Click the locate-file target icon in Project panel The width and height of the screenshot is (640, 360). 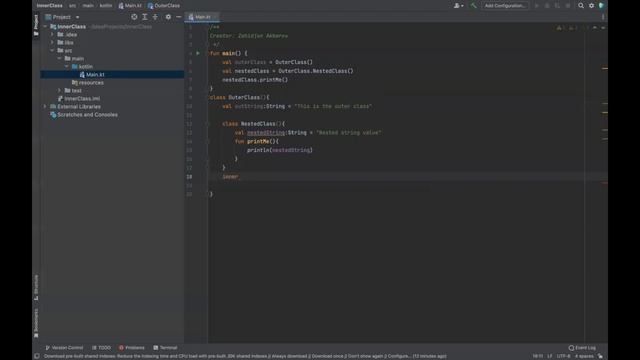coord(134,17)
